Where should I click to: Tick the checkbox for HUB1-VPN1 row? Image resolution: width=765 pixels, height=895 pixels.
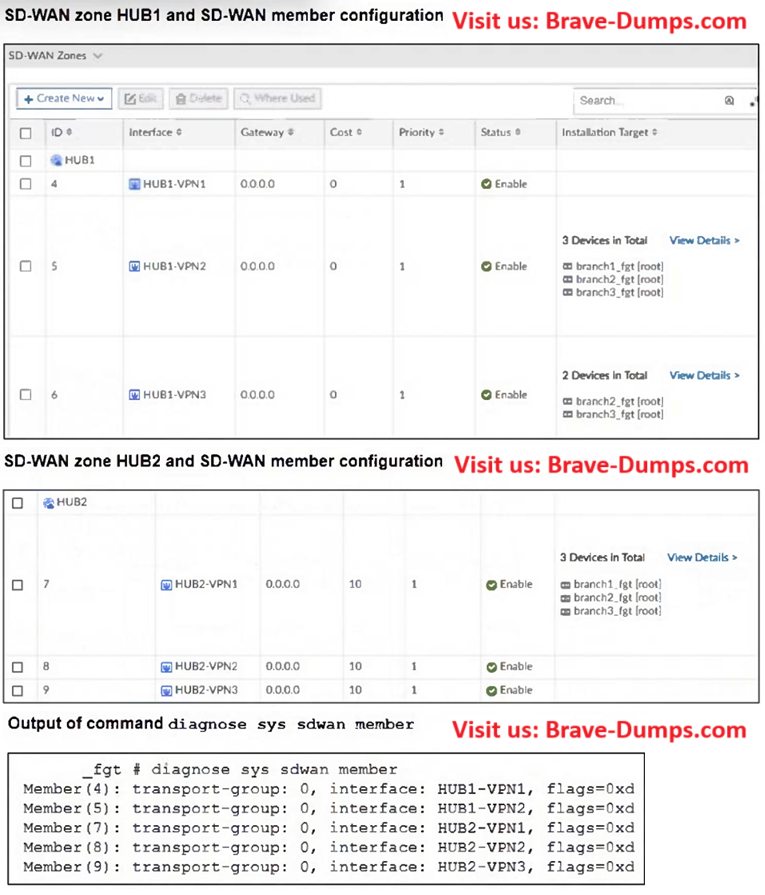pyautogui.click(x=26, y=184)
